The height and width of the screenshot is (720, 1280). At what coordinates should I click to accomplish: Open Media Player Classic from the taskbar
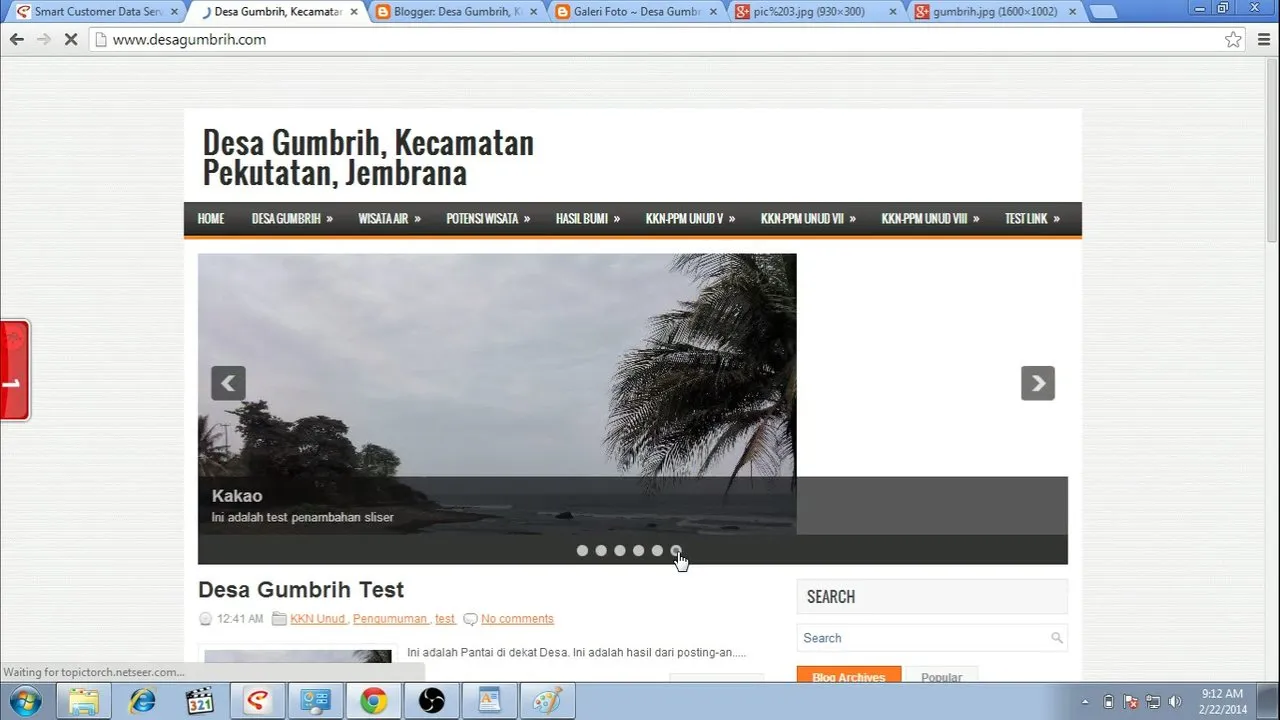tap(200, 701)
